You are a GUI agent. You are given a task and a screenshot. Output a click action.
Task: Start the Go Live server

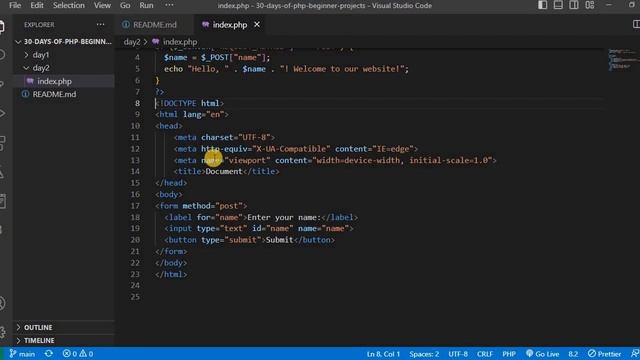click(x=542, y=354)
